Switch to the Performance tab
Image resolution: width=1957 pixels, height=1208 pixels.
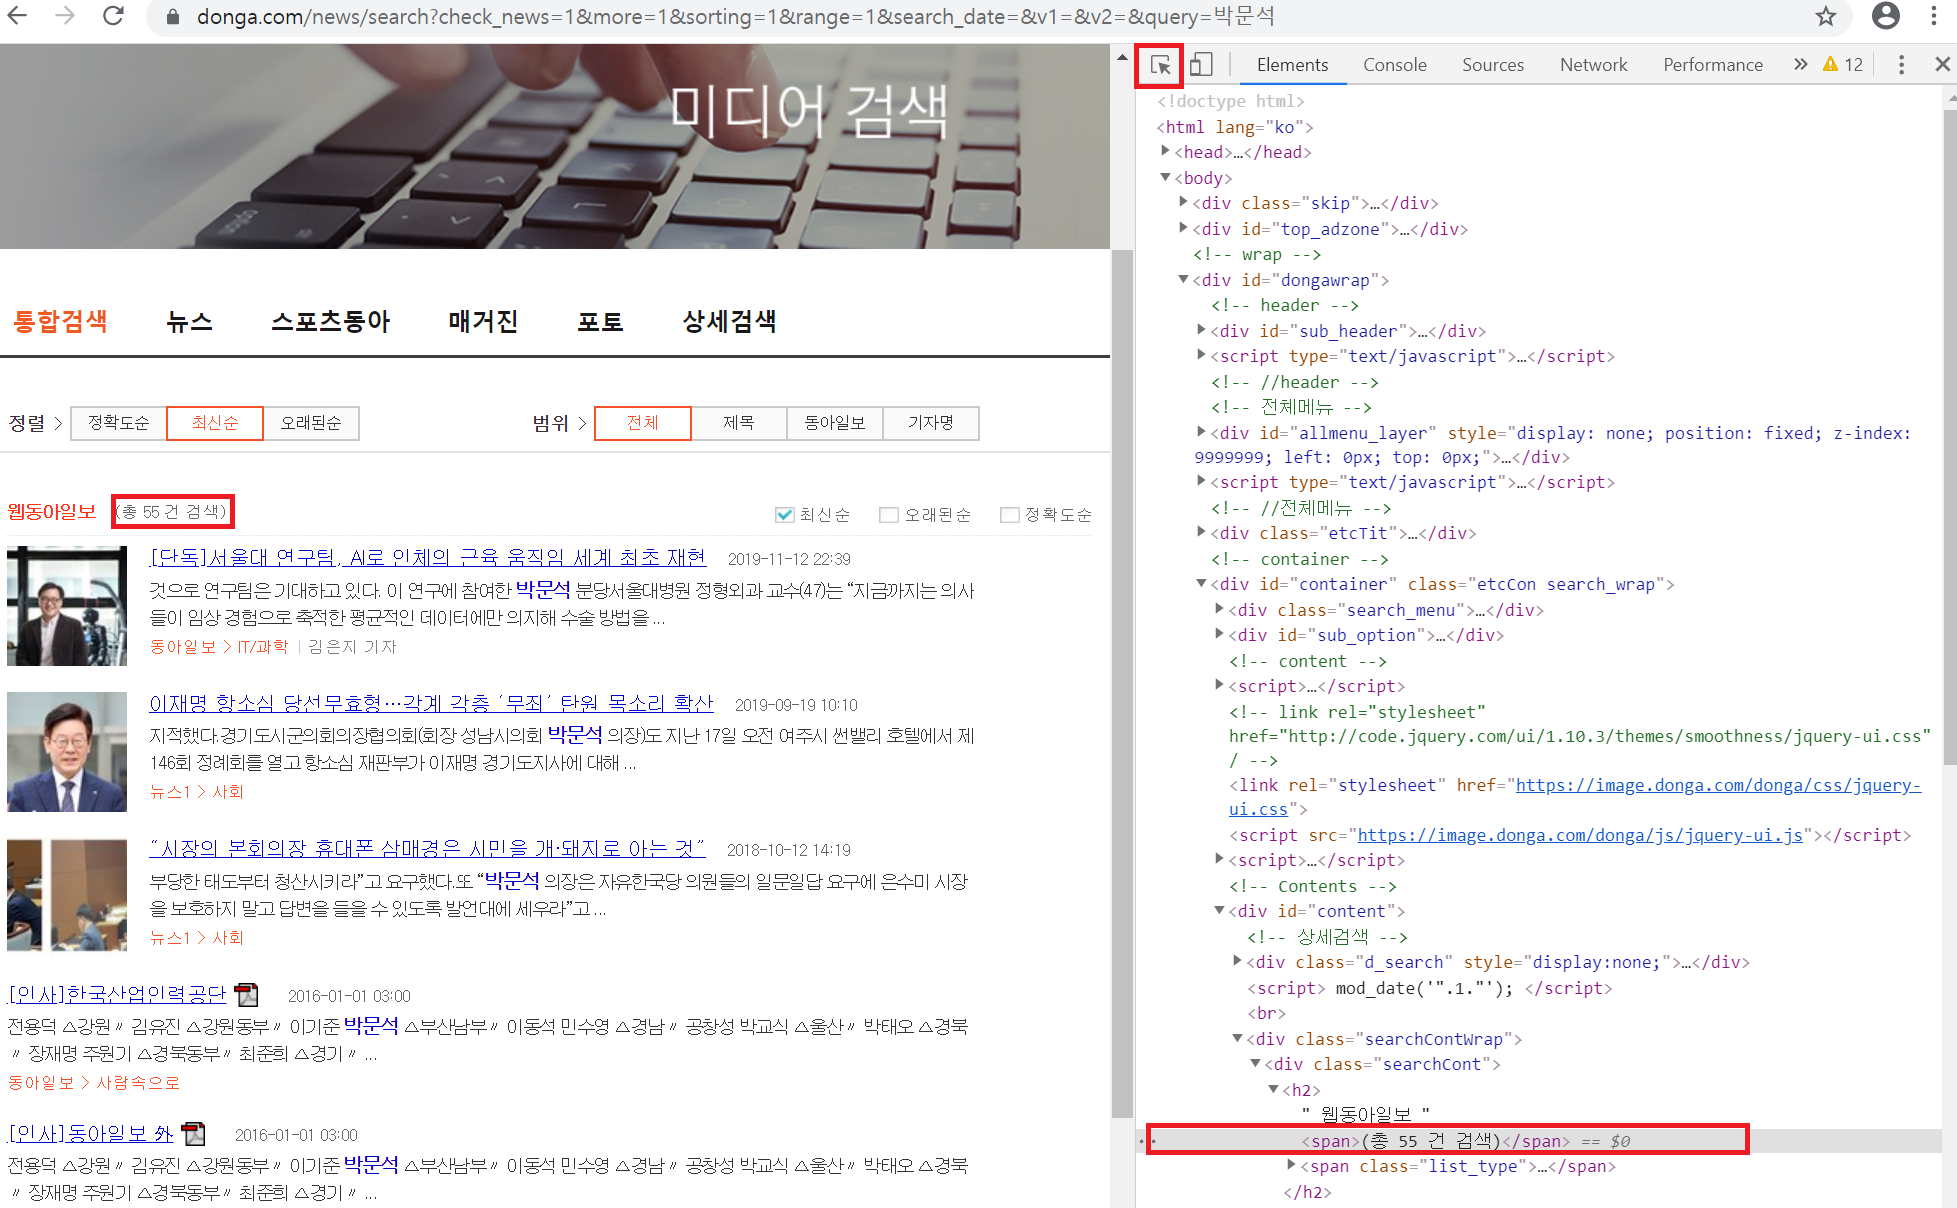[x=1712, y=65]
